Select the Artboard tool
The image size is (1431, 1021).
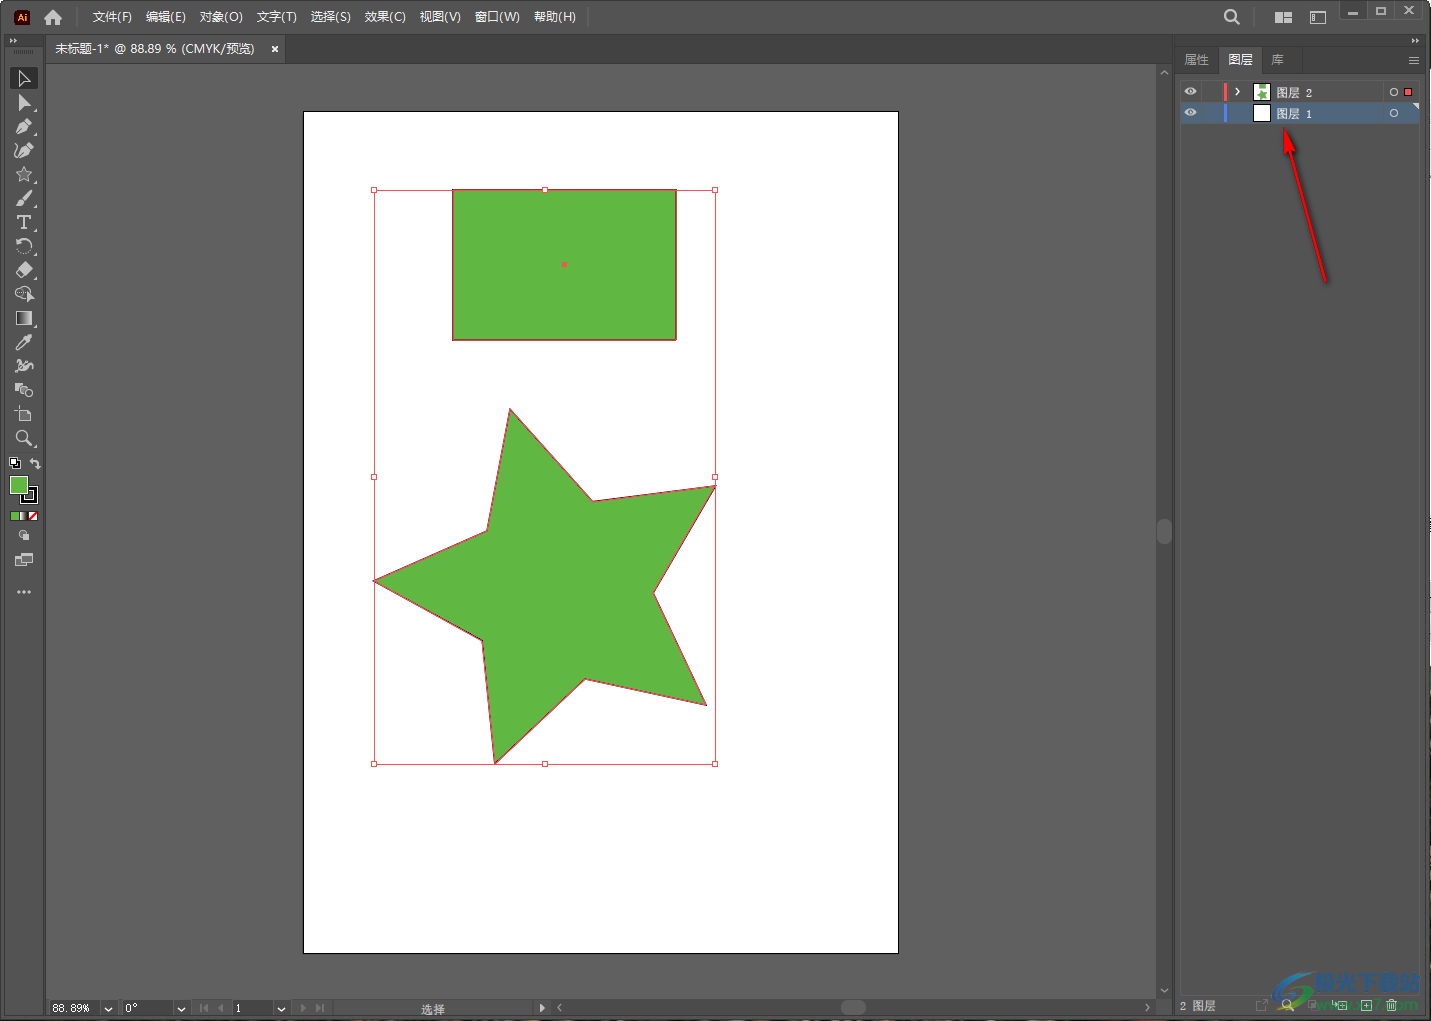(x=24, y=414)
